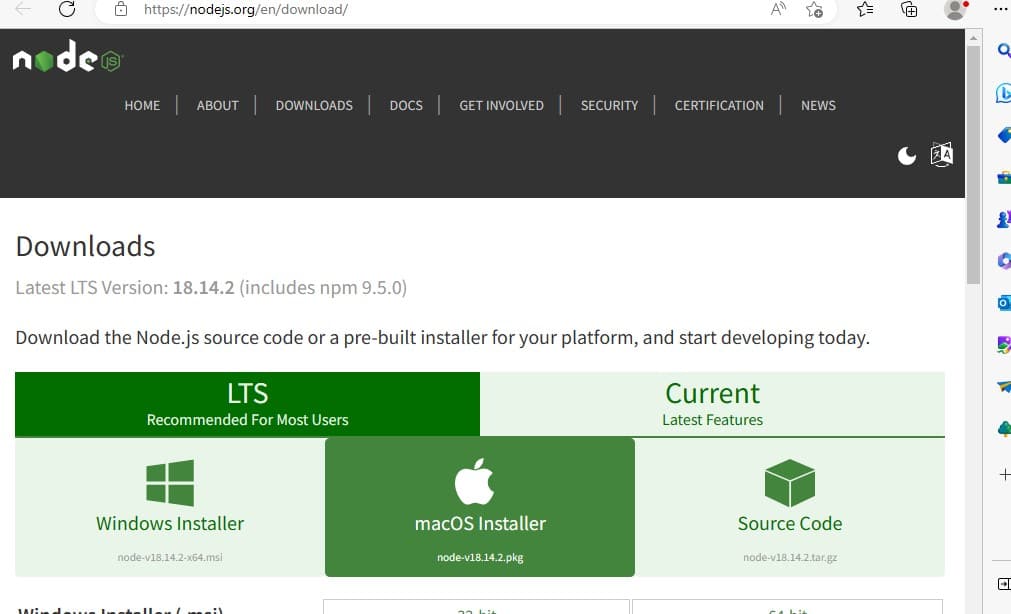Screen dimensions: 1011x614
Task: Open the browser Settings and more menu
Action: coord(1000,9)
